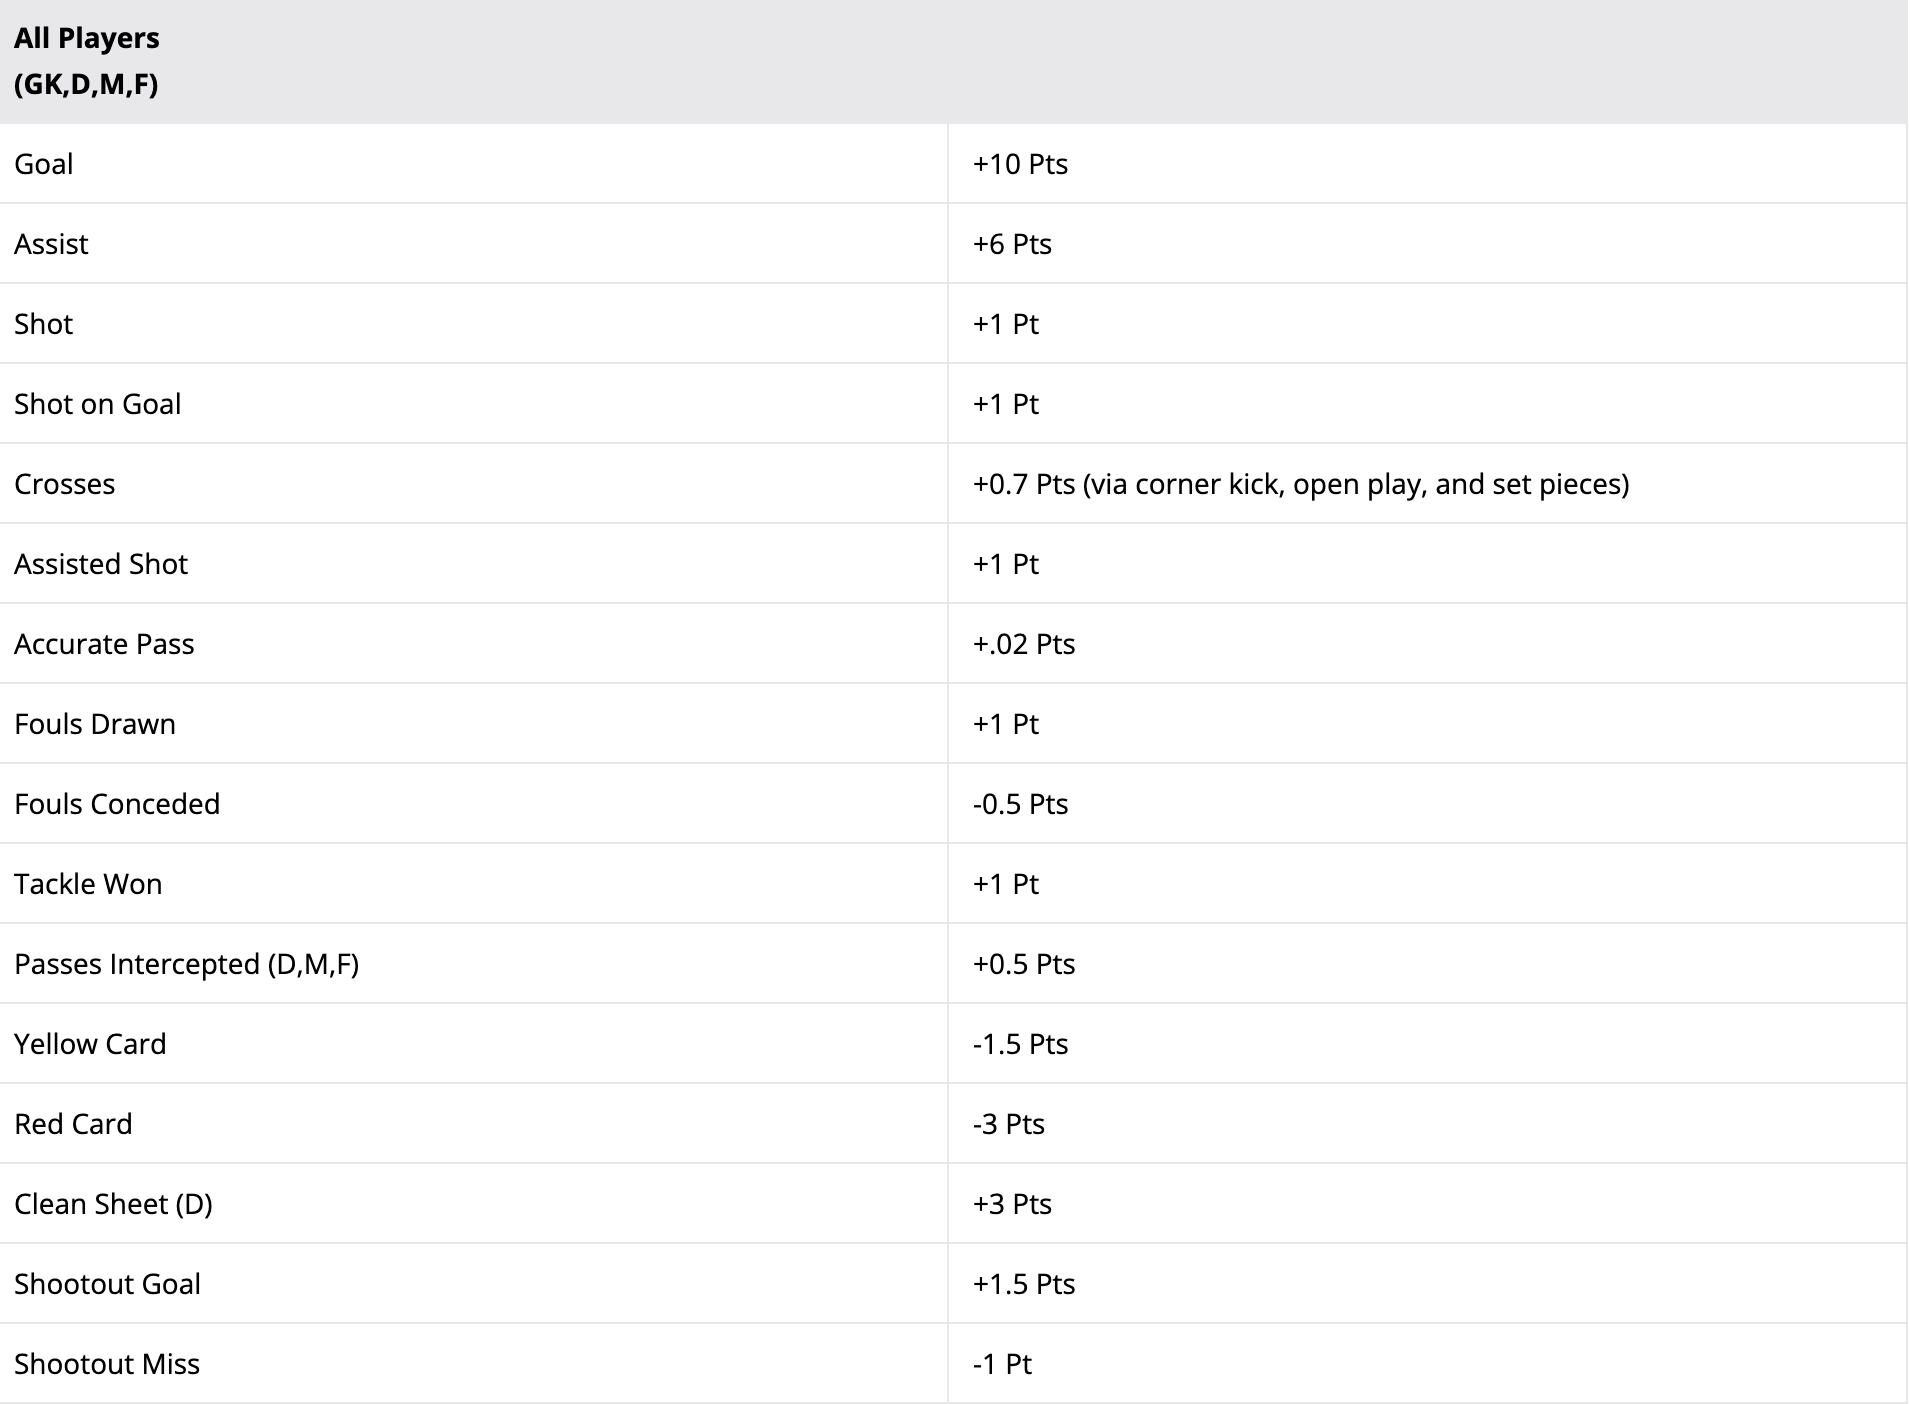Select the Yellow Card label

[90, 1044]
